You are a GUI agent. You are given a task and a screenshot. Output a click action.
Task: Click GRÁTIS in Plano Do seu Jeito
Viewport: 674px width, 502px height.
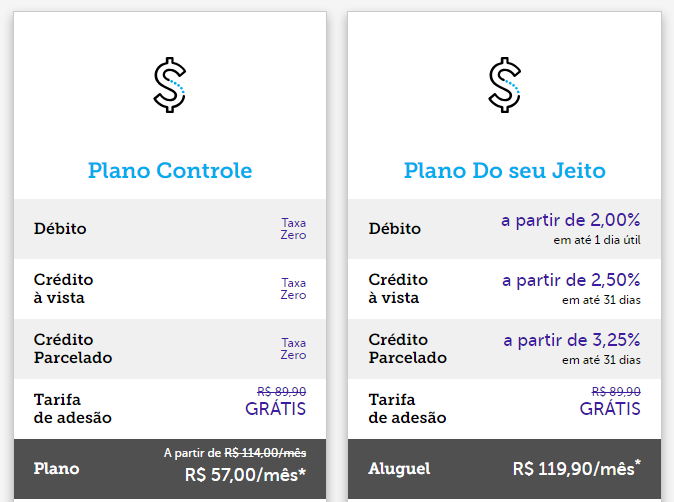pos(610,409)
